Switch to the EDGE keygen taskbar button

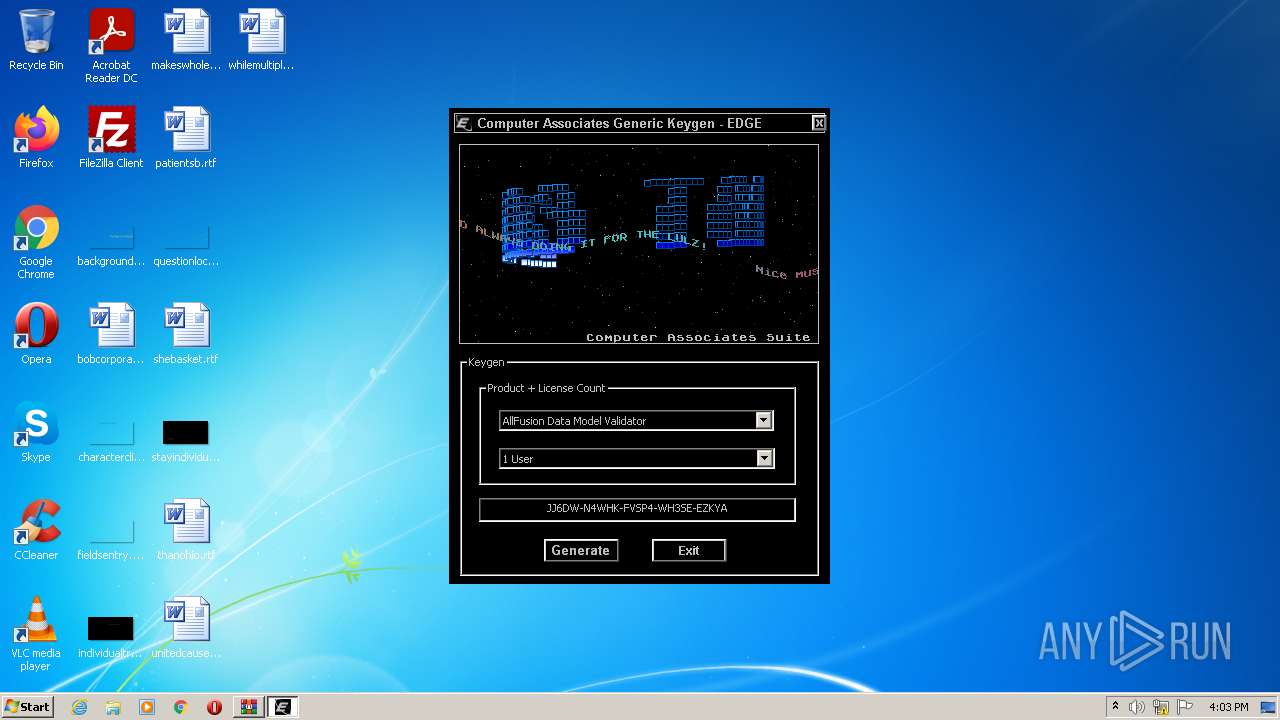(282, 707)
